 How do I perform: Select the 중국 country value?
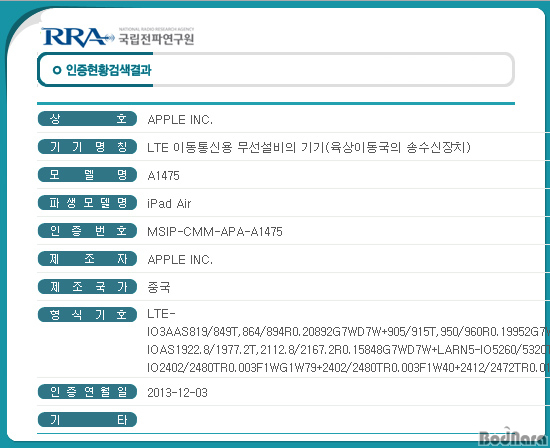[159, 287]
